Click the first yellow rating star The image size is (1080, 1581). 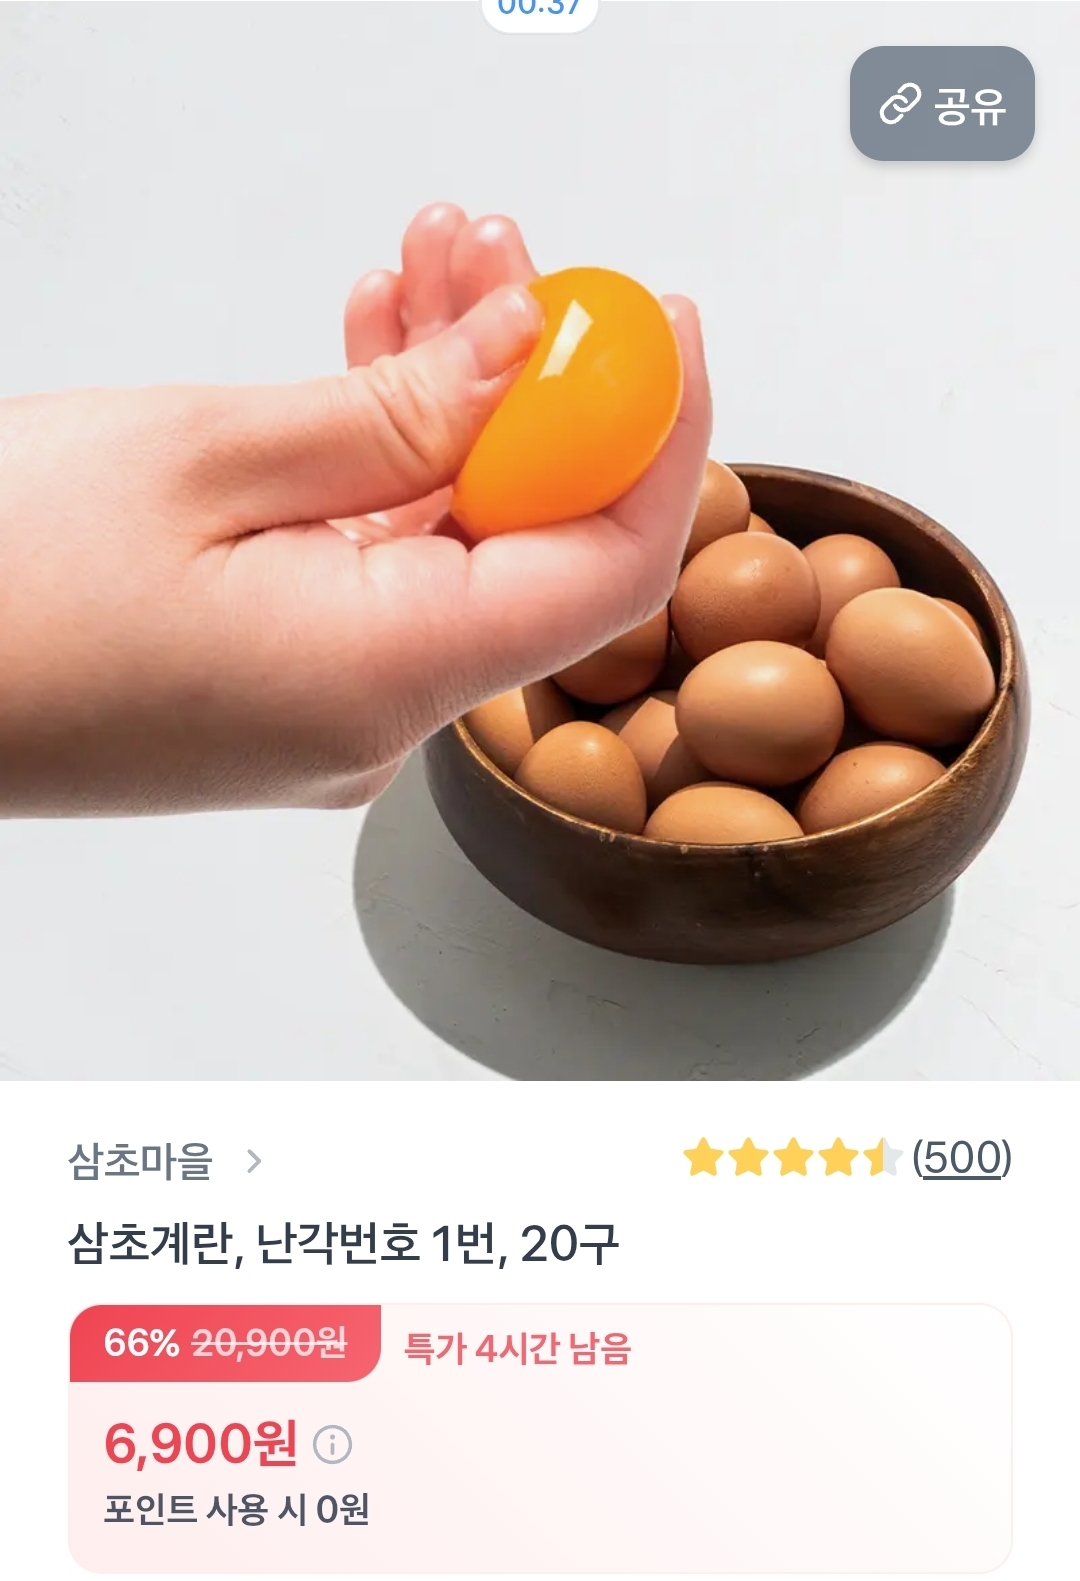[x=703, y=1158]
